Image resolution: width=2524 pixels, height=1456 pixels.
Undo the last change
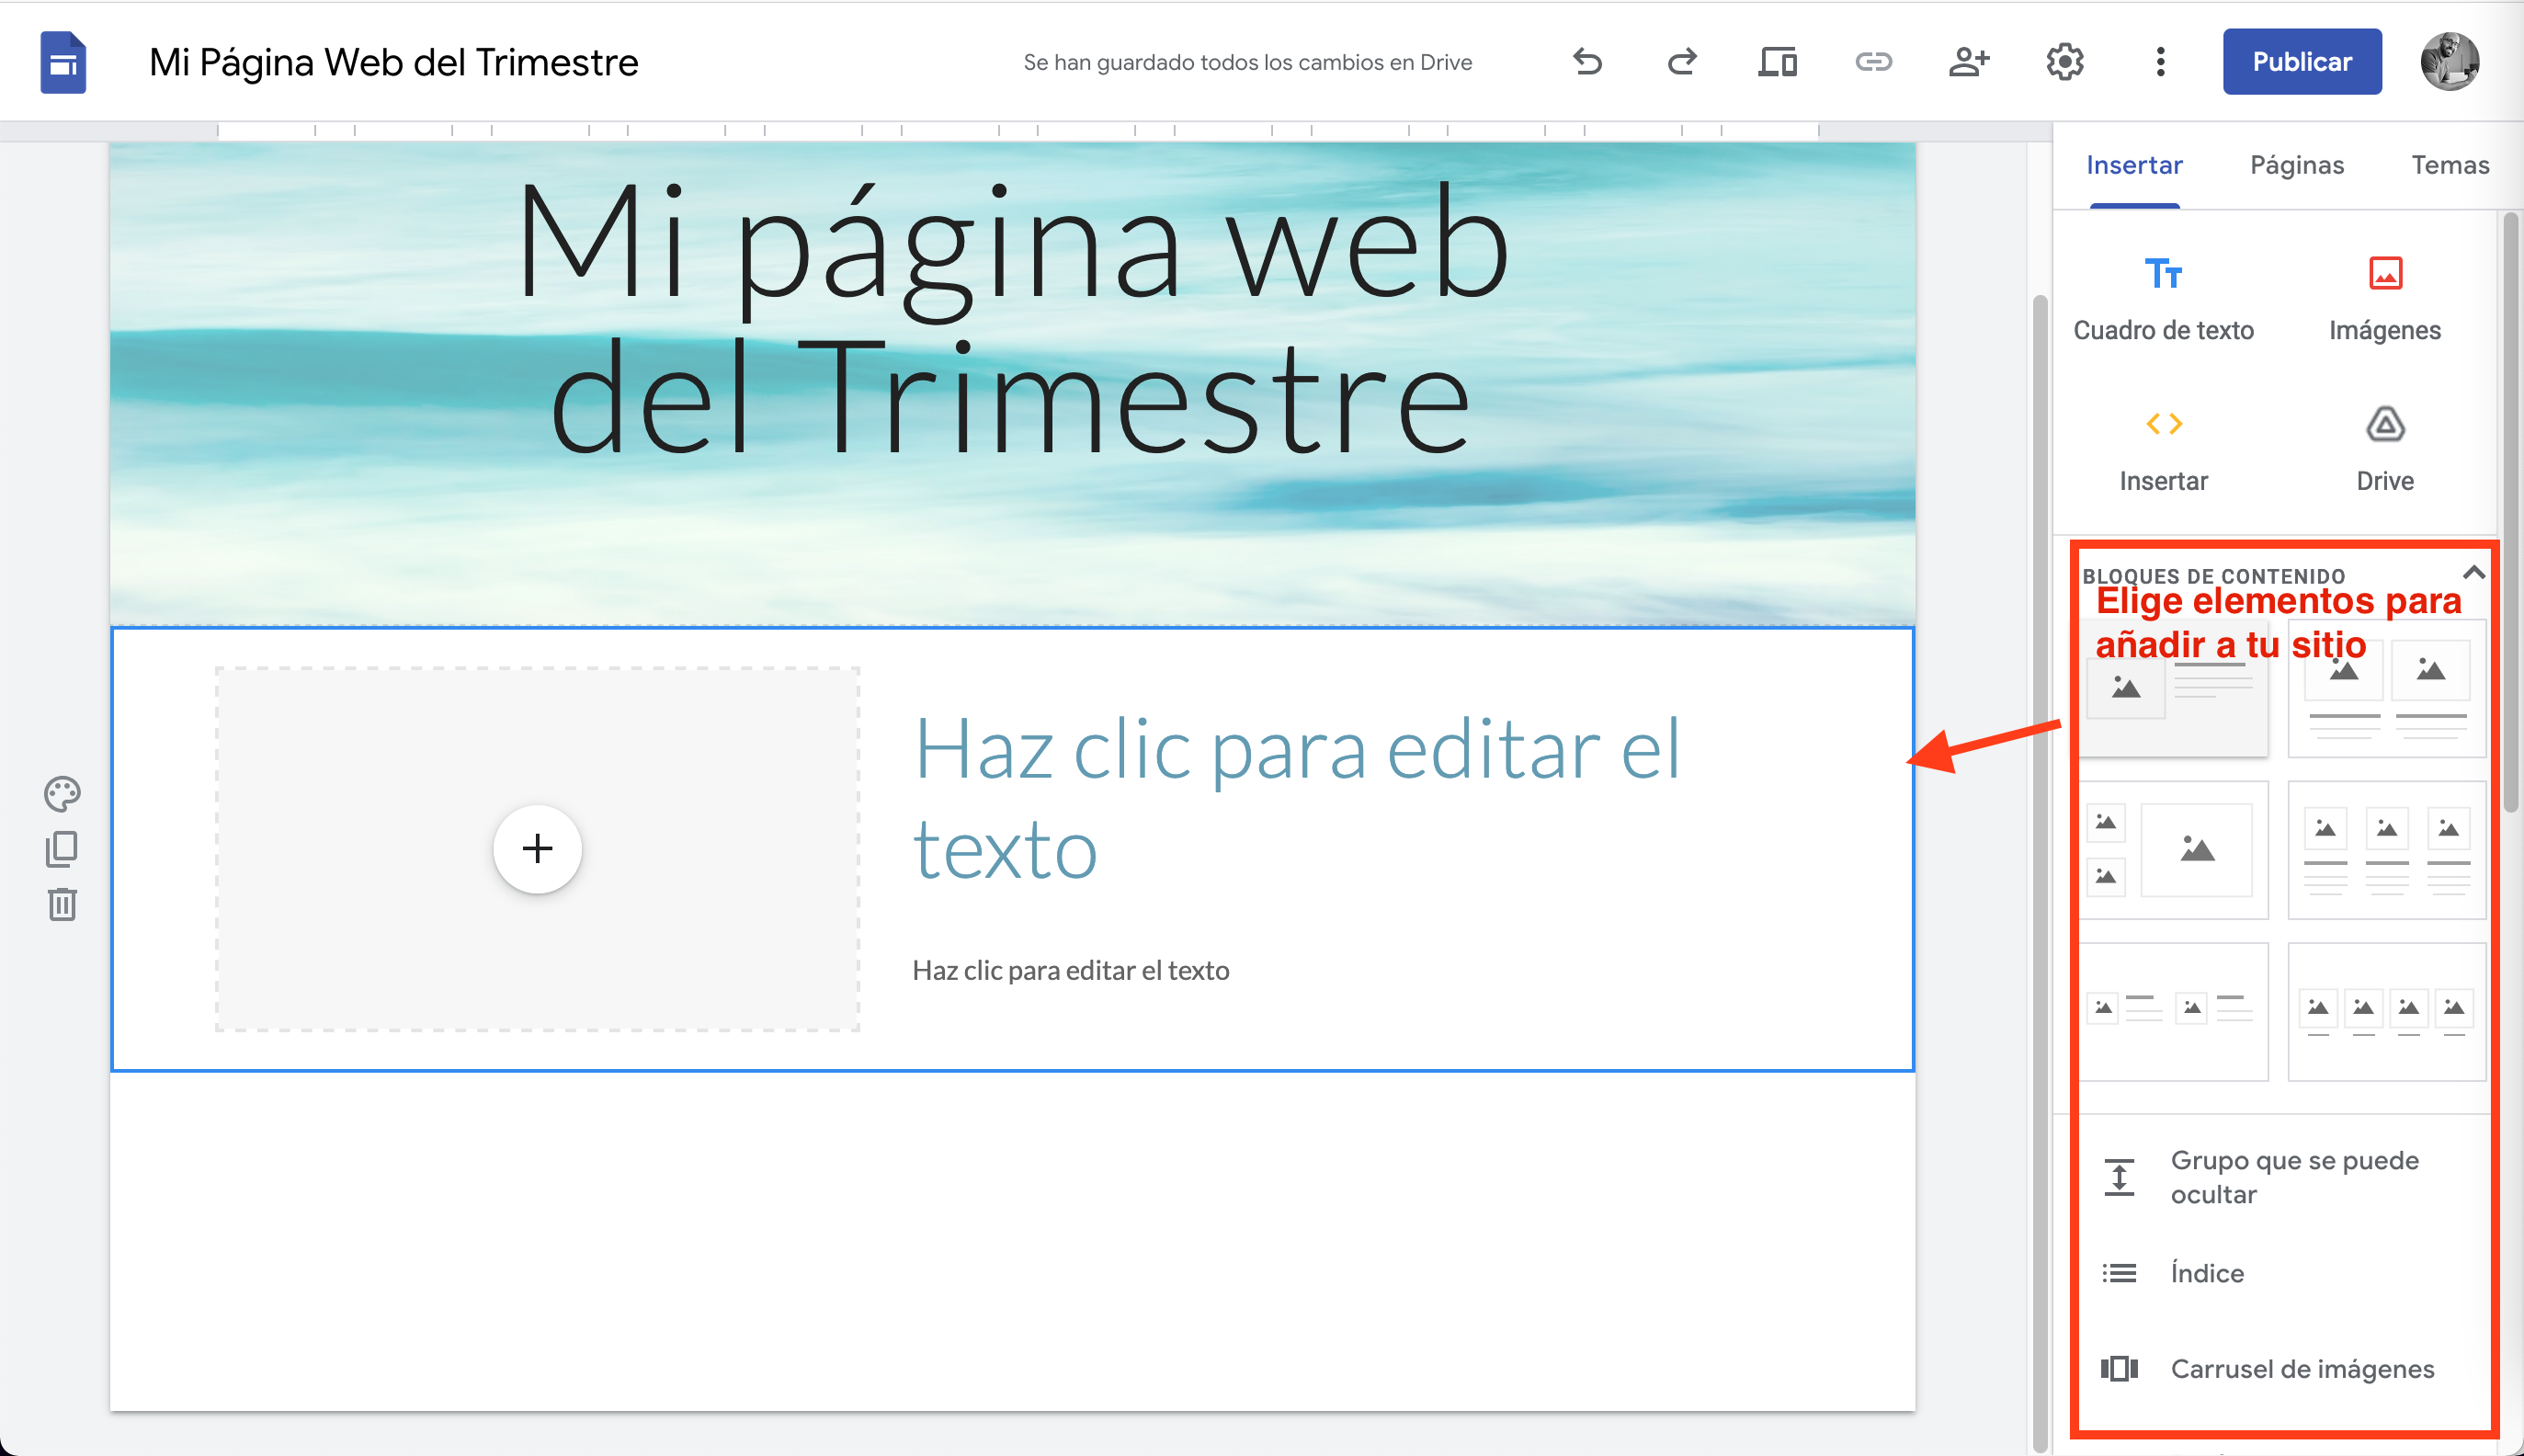(1586, 61)
